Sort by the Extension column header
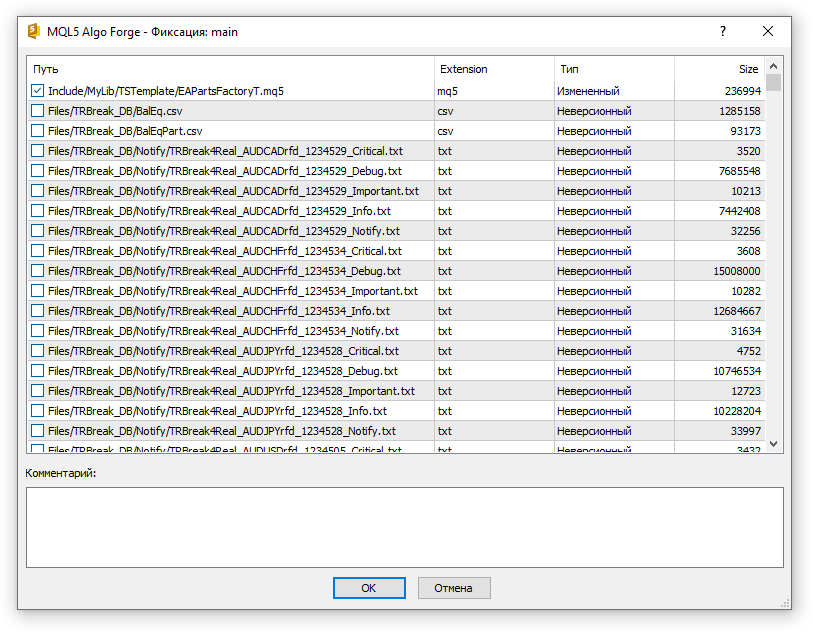813x632 pixels. pyautogui.click(x=494, y=69)
